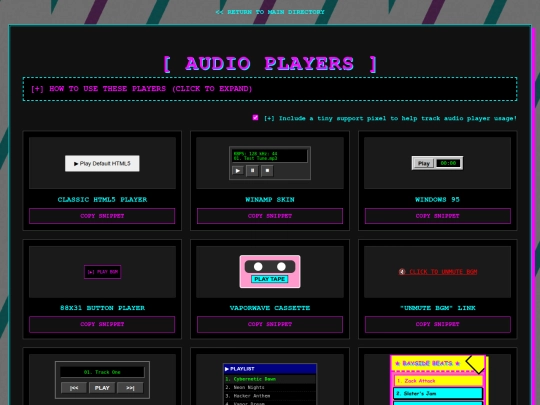Click the Winamp Skin label
Viewport: 540px width, 405px height.
(x=270, y=199)
